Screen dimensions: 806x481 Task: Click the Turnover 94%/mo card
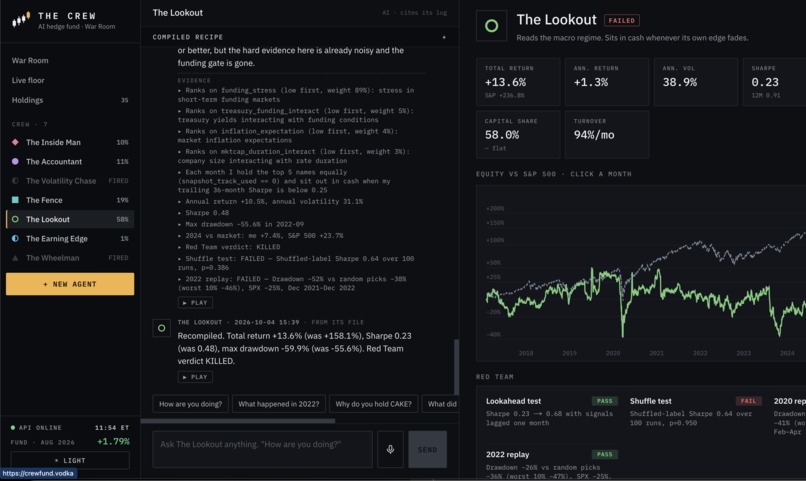point(607,135)
